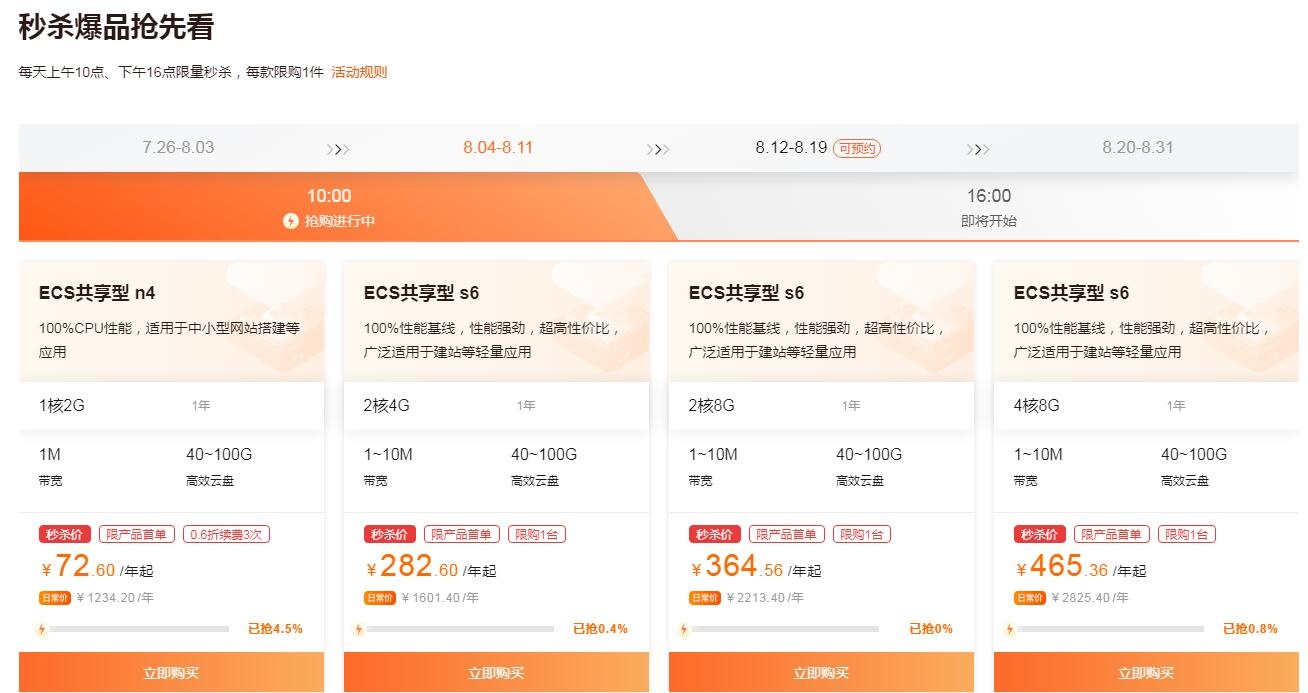The height and width of the screenshot is (693, 1308).
Task: Click arrows icon after 8.04-8.11
Action: point(658,150)
